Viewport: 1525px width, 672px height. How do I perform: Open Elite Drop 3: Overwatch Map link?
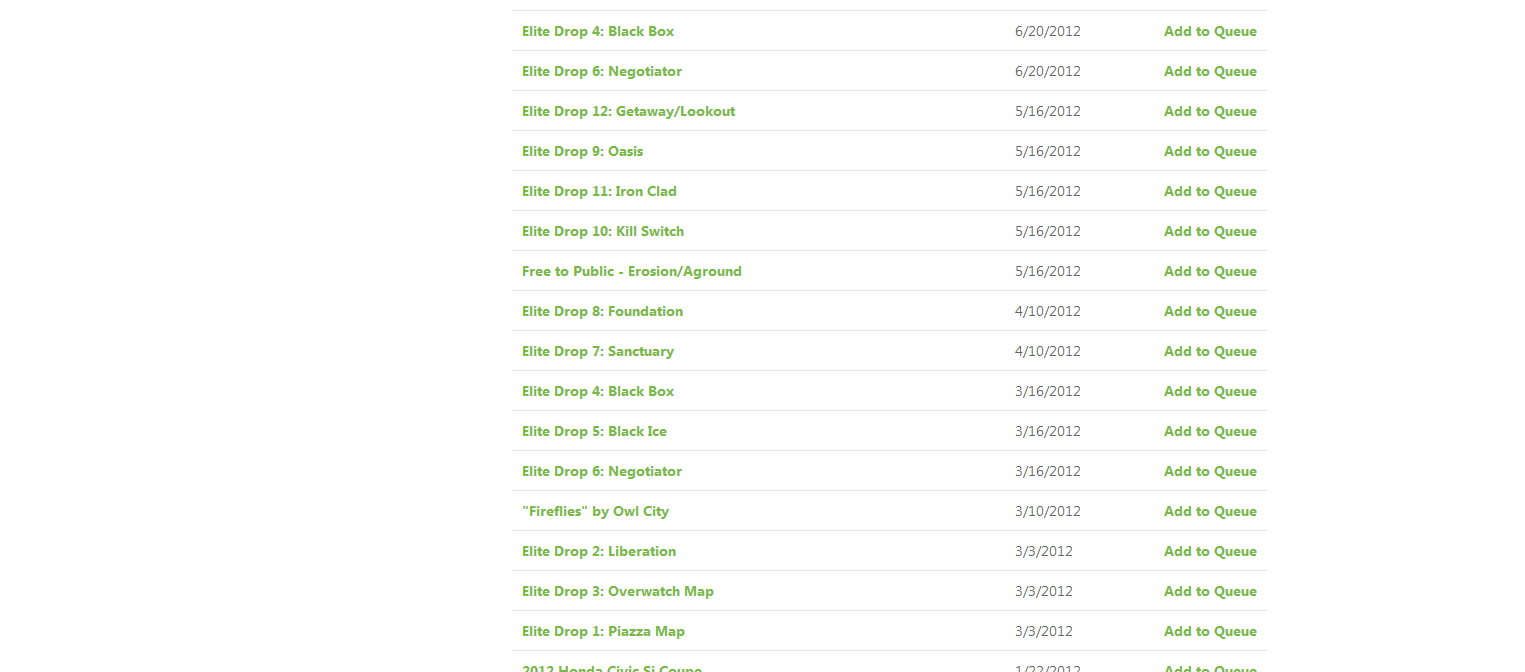618,591
